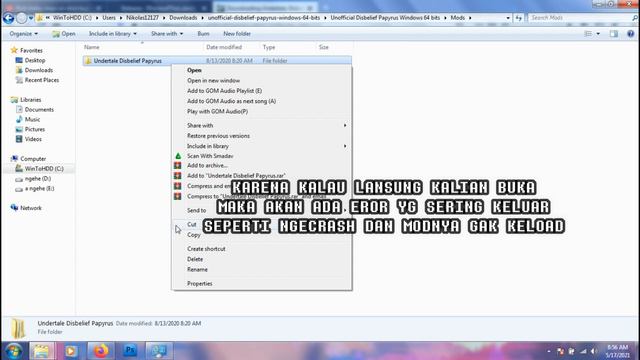The width and height of the screenshot is (640, 360).
Task: Choose Add to GOM Audio as next song
Action: 262,101
